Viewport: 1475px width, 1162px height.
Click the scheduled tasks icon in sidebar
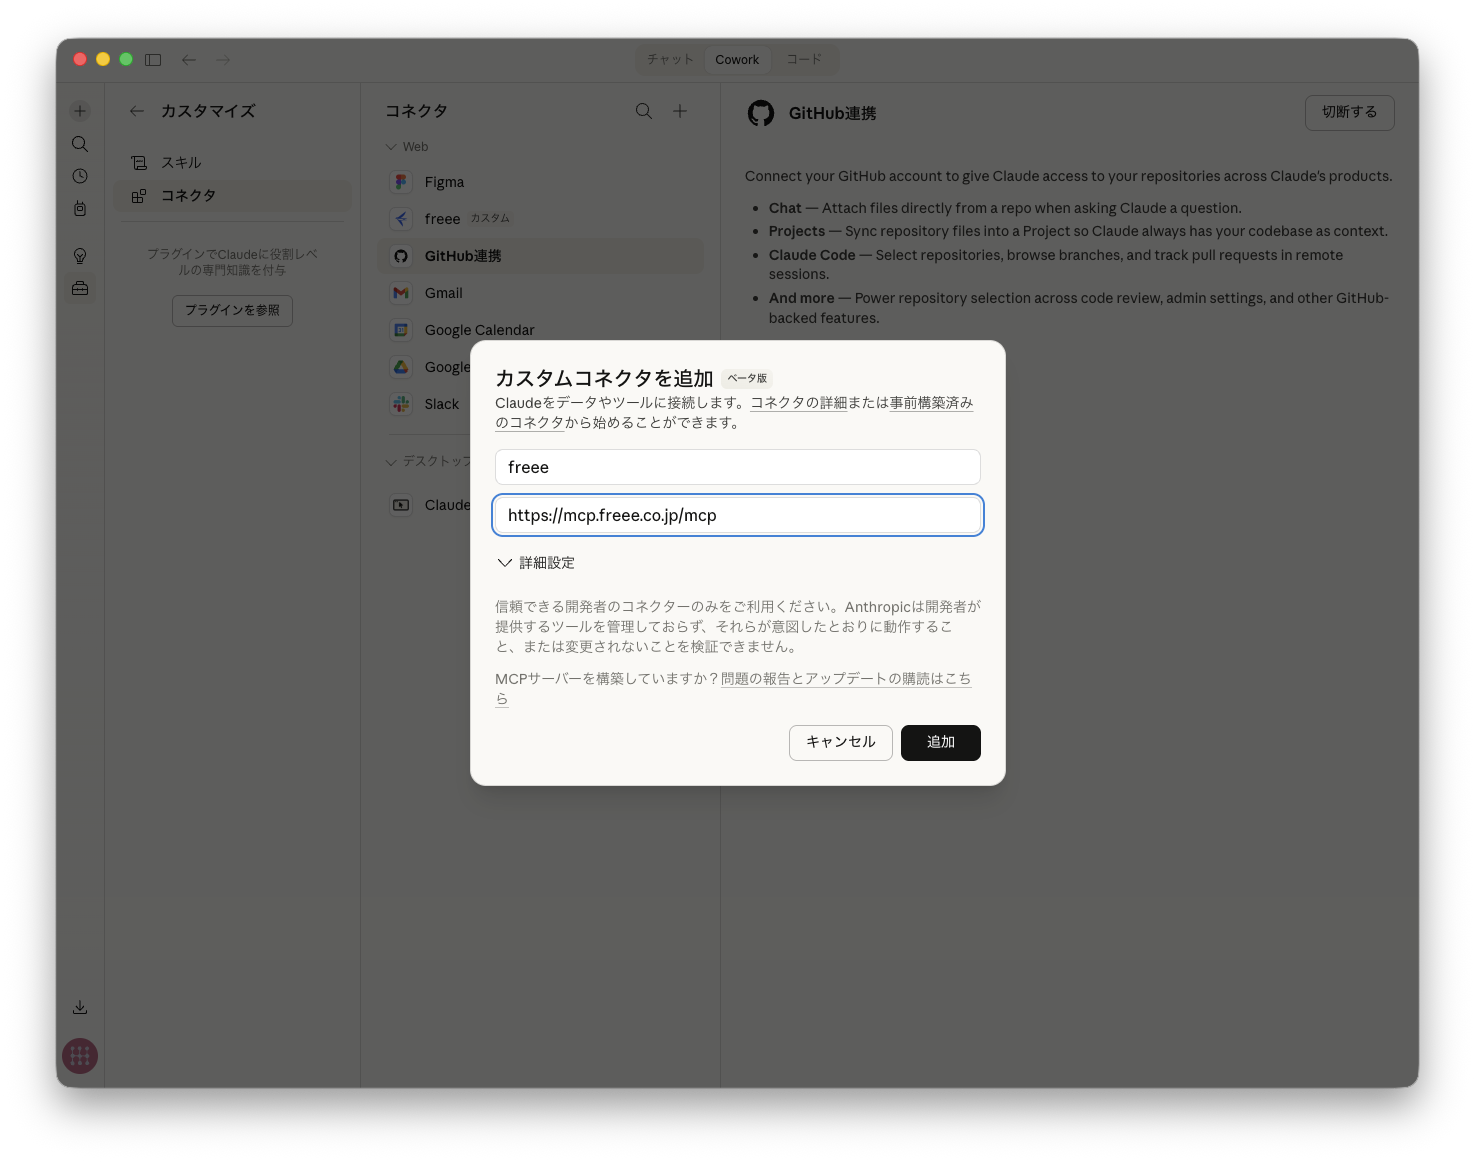[80, 208]
